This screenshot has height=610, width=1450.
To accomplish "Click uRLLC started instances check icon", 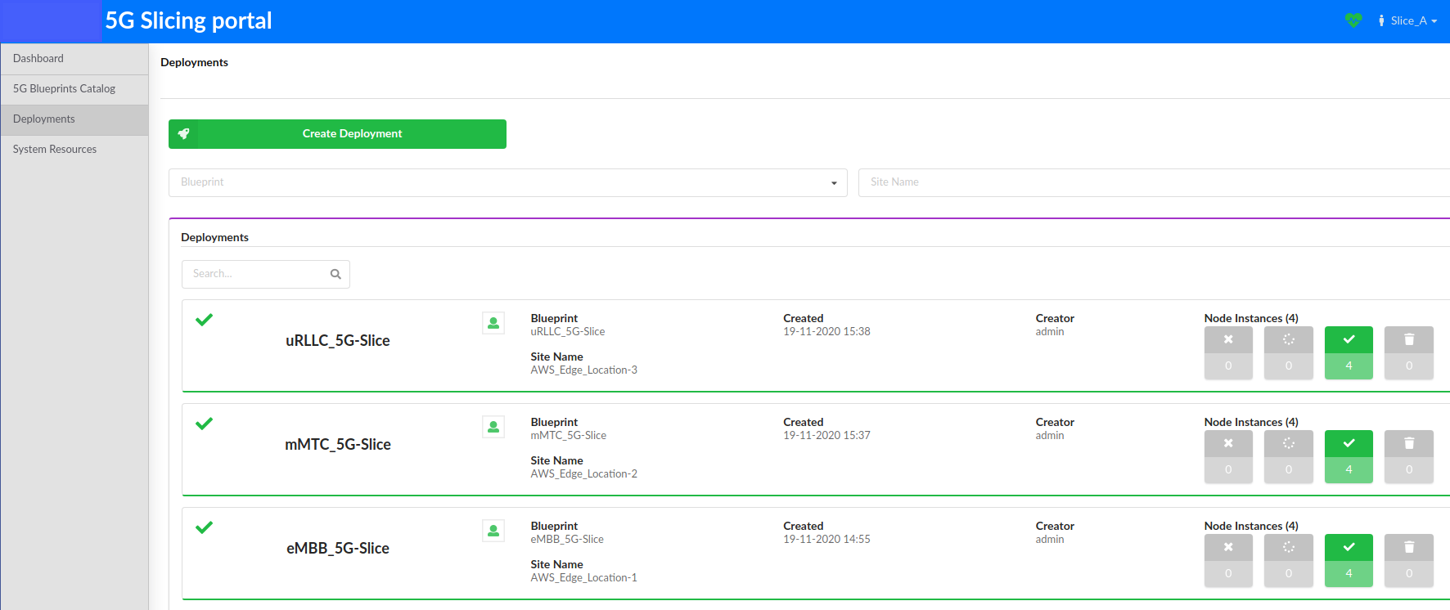I will (x=1349, y=340).
